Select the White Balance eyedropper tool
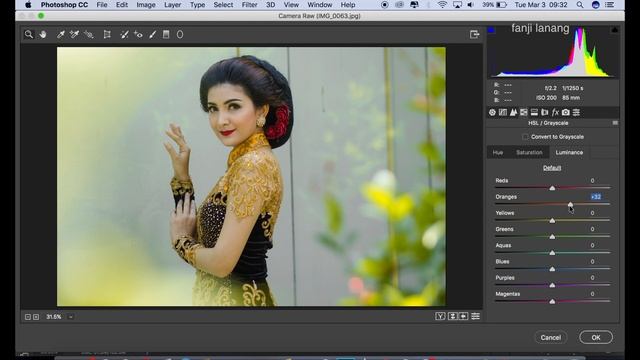 (x=60, y=35)
